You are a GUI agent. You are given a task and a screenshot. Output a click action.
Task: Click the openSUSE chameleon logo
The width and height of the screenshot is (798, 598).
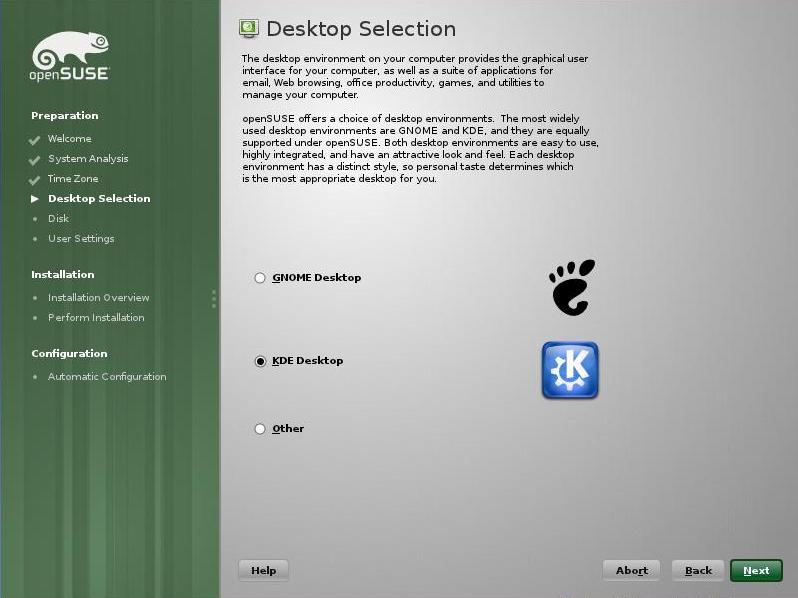coord(70,56)
